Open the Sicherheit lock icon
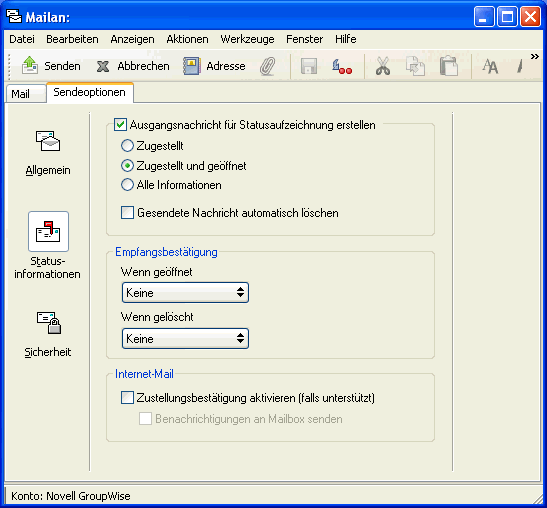 pos(49,323)
